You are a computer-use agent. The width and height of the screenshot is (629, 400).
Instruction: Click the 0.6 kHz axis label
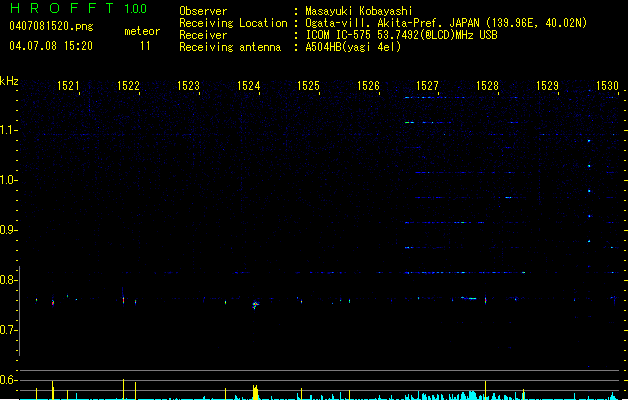pyautogui.click(x=8, y=380)
